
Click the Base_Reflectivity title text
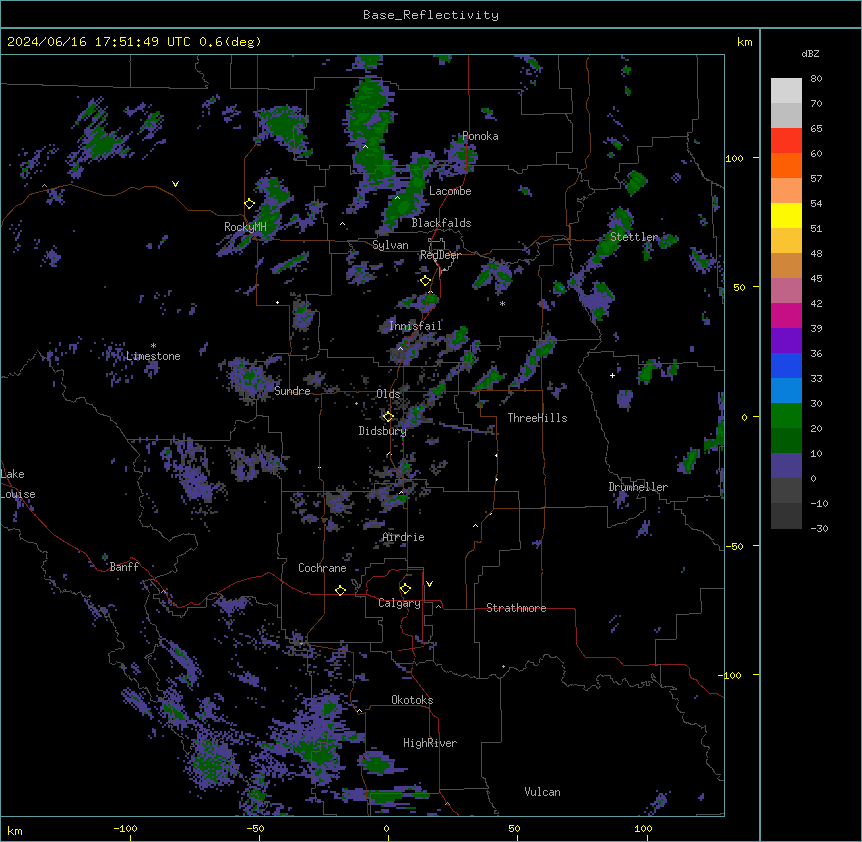pos(431,15)
